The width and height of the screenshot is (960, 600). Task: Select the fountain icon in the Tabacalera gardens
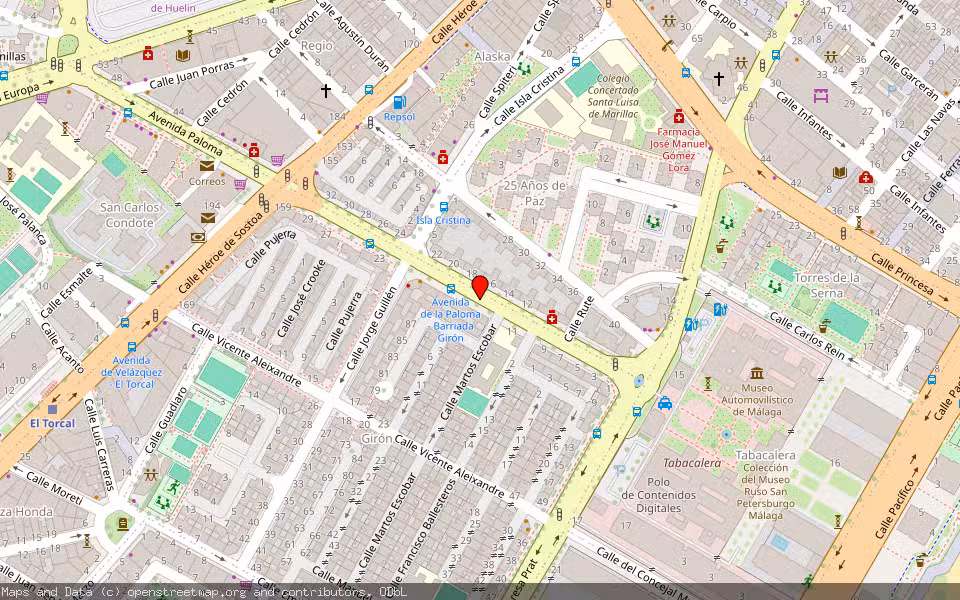point(726,434)
